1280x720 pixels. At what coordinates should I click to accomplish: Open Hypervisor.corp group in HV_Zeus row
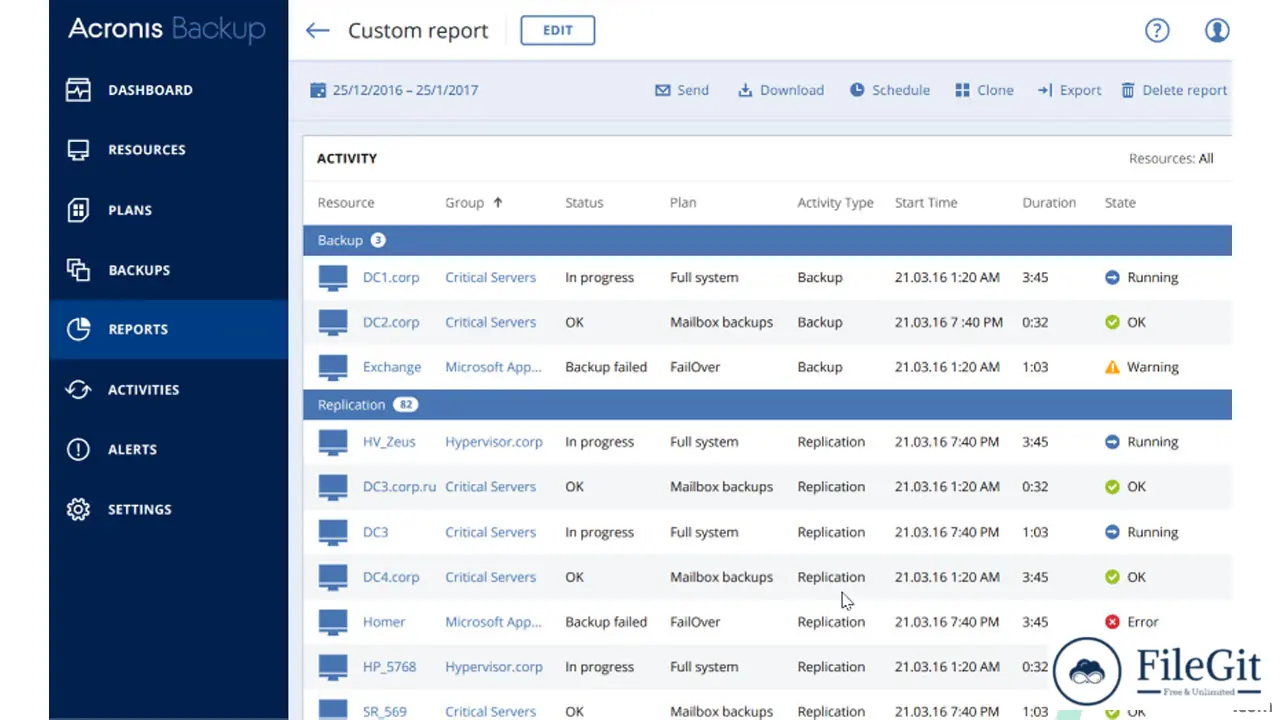click(x=494, y=442)
